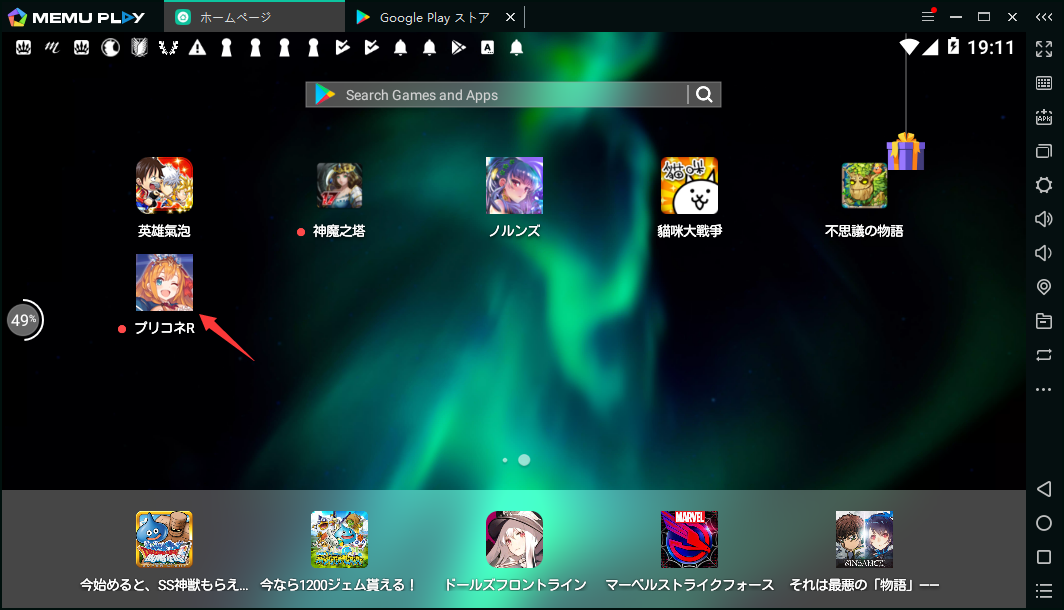This screenshot has height=610, width=1064.
Task: Click the APK install icon on the sidebar
Action: [x=1044, y=117]
